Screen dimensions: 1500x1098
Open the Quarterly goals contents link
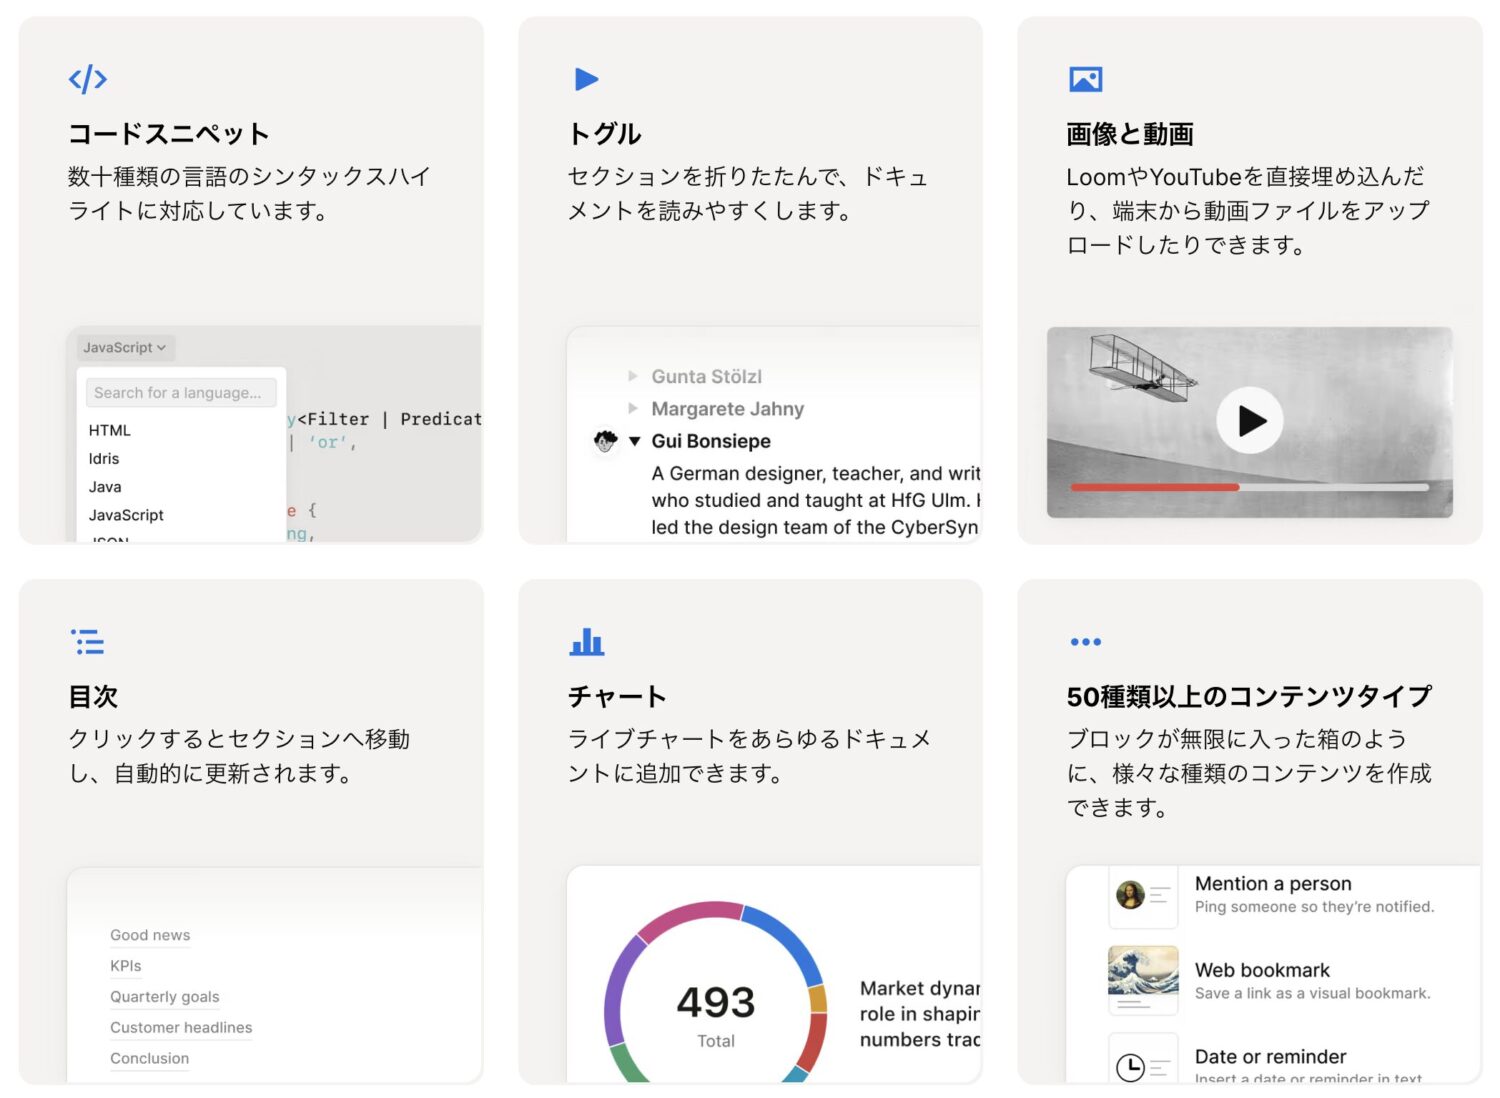tap(165, 997)
